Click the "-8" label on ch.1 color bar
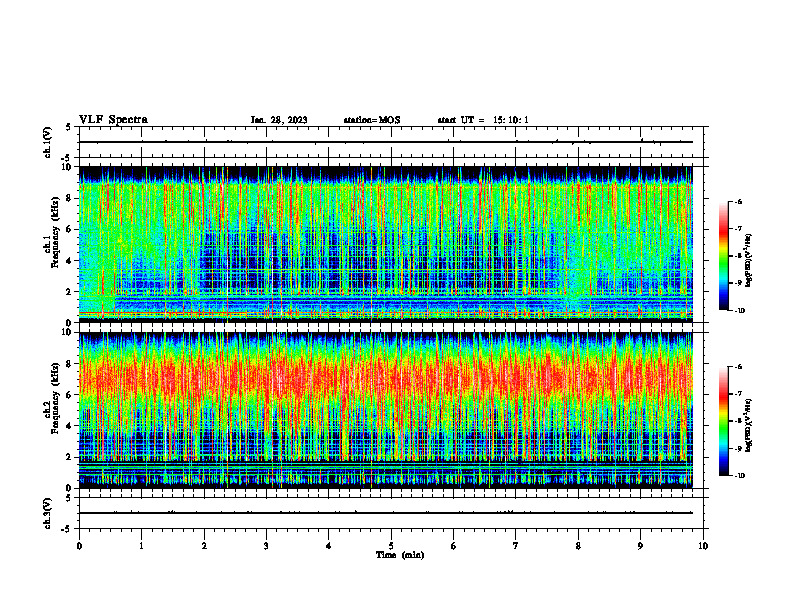This screenshot has height=612, width=792. [x=738, y=256]
